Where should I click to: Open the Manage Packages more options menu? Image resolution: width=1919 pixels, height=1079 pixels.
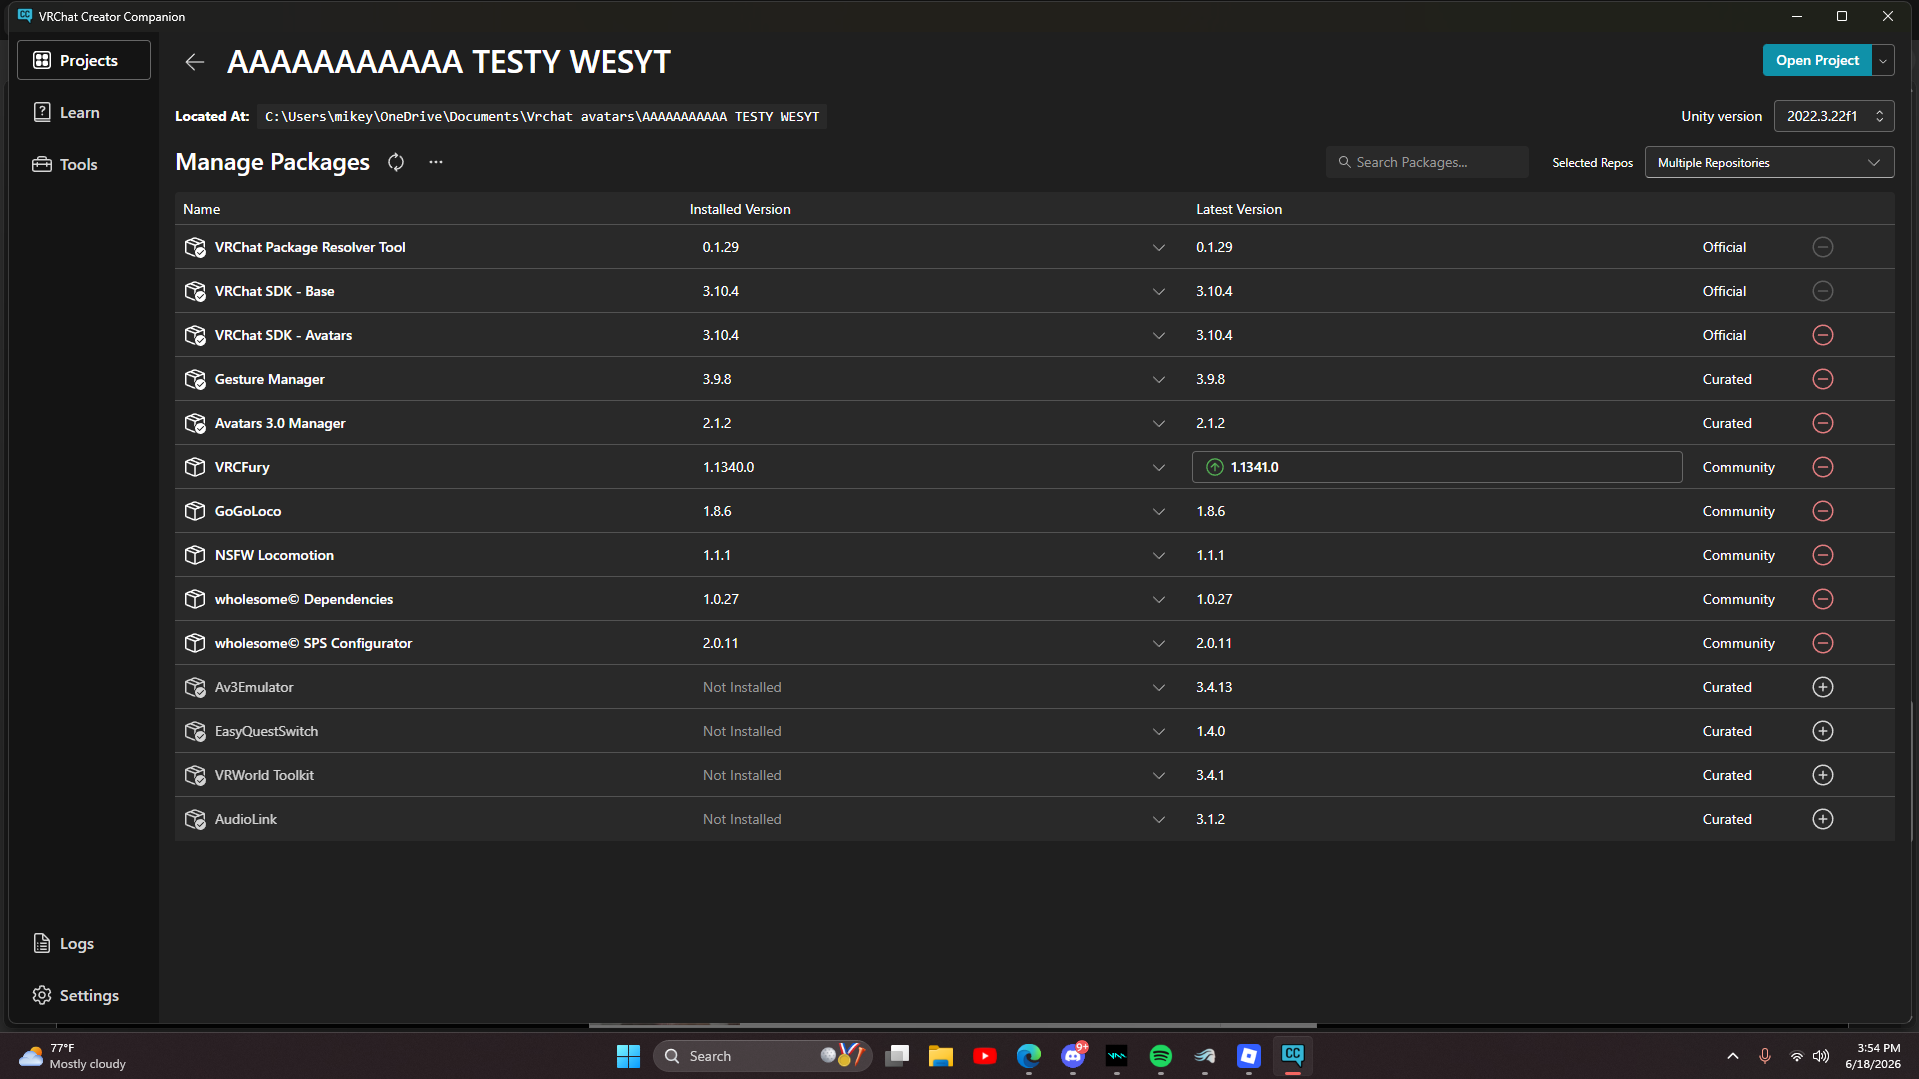coord(436,162)
